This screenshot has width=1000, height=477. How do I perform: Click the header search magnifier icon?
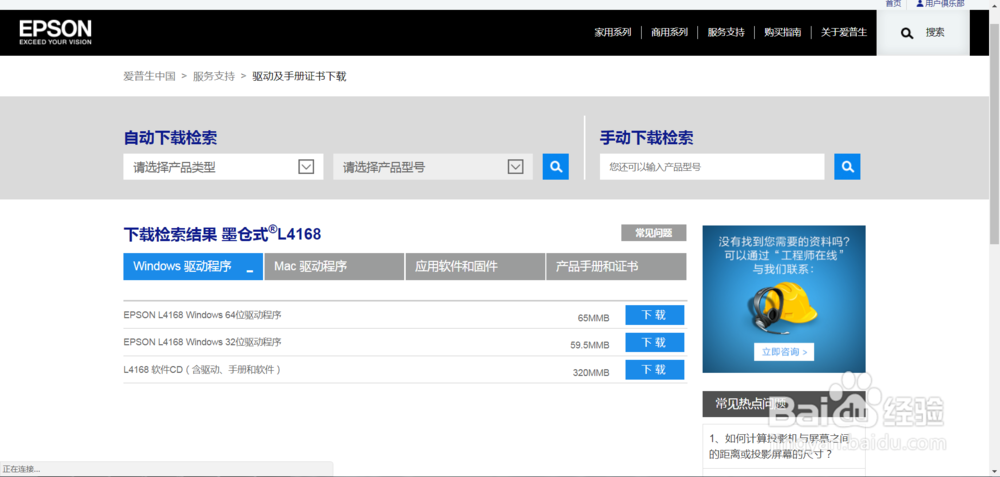click(x=907, y=33)
